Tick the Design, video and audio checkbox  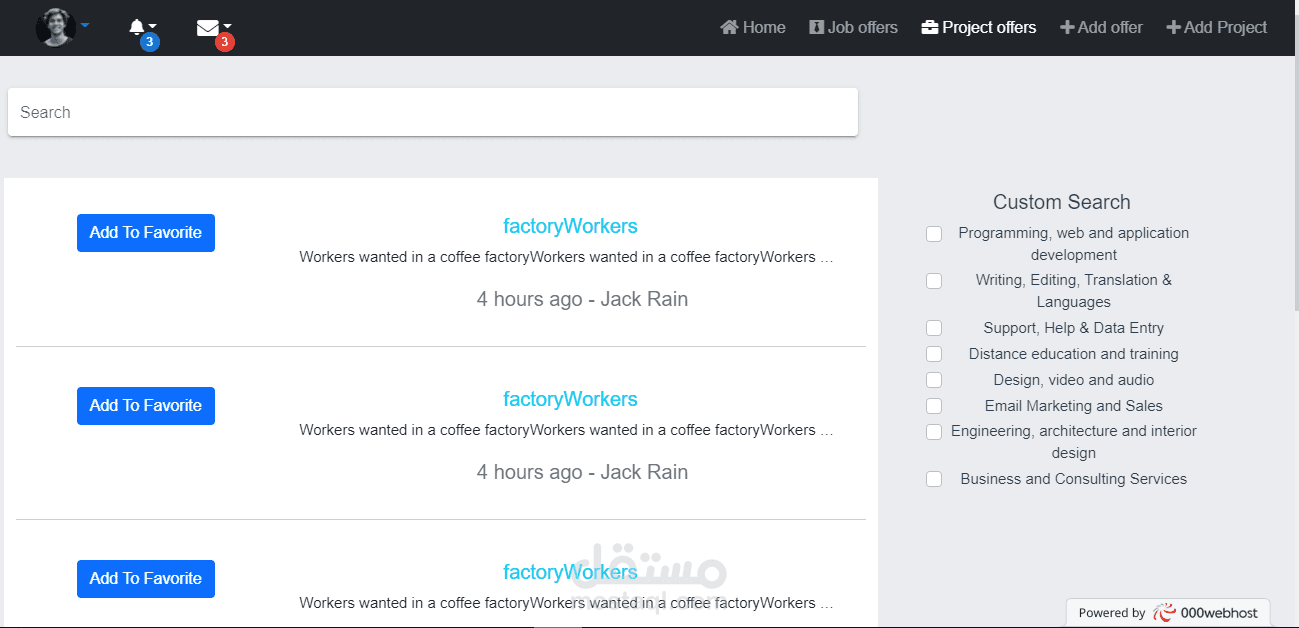934,380
